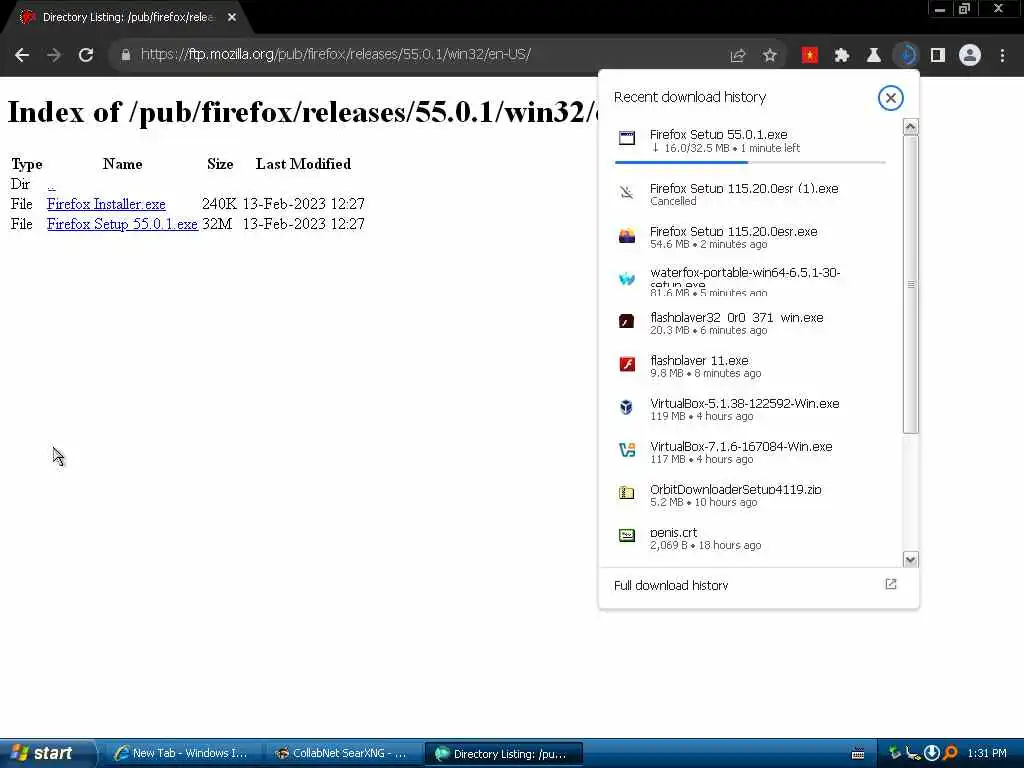Click the waterfox-portable download icon

(x=626, y=279)
